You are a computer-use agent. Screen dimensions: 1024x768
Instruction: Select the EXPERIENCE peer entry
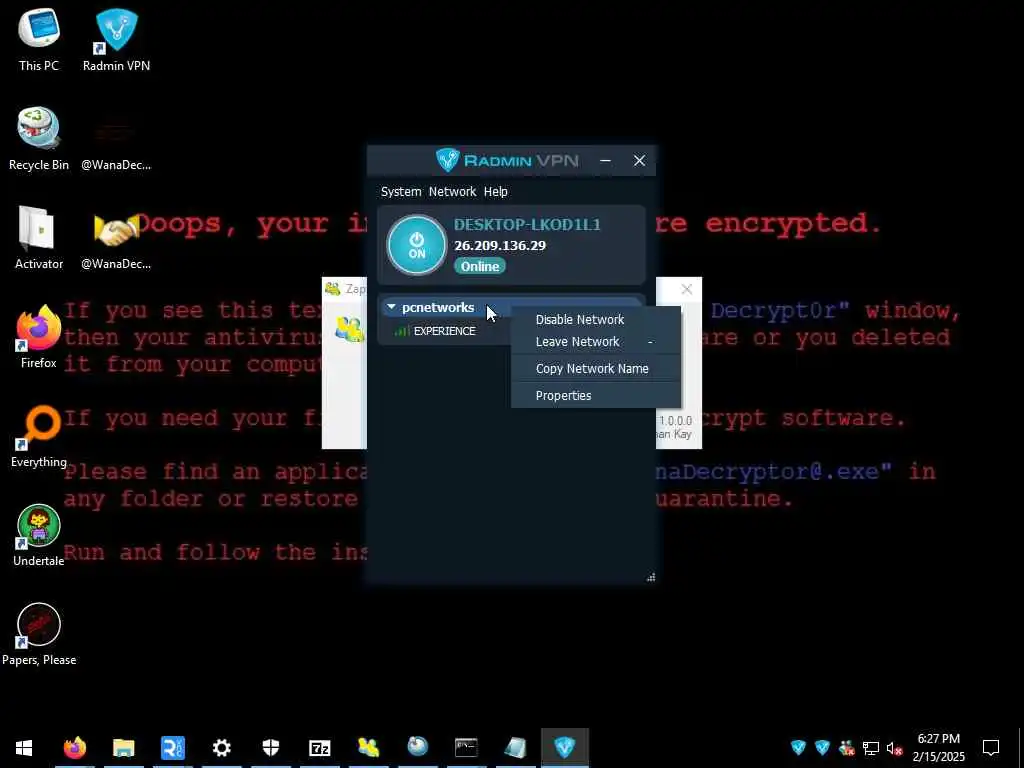pos(445,331)
